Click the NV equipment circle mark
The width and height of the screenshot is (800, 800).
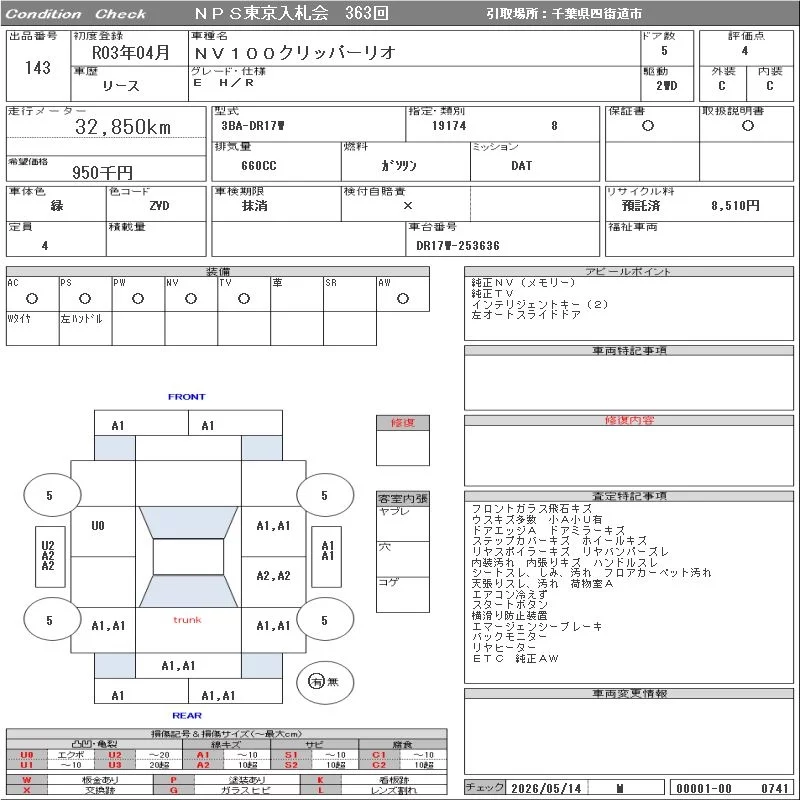point(191,298)
